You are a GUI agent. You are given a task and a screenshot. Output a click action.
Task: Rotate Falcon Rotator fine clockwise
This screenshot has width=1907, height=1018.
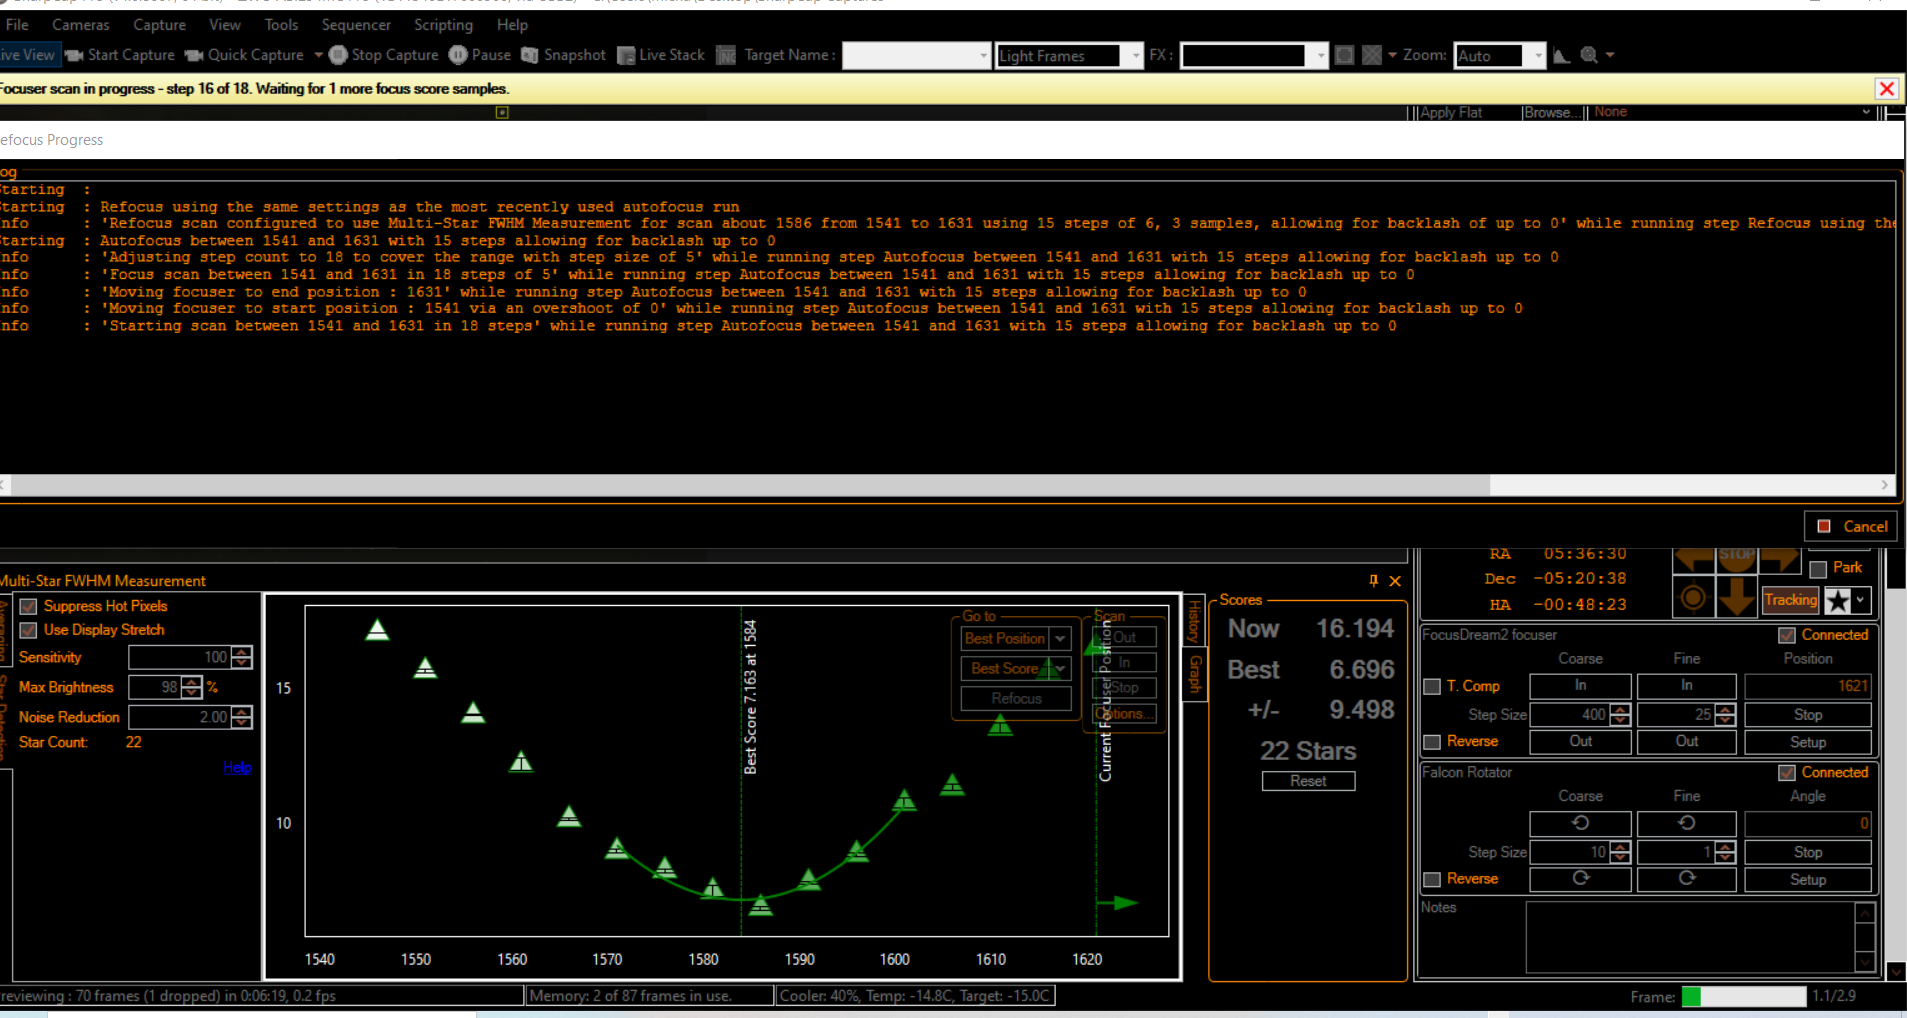click(1687, 878)
